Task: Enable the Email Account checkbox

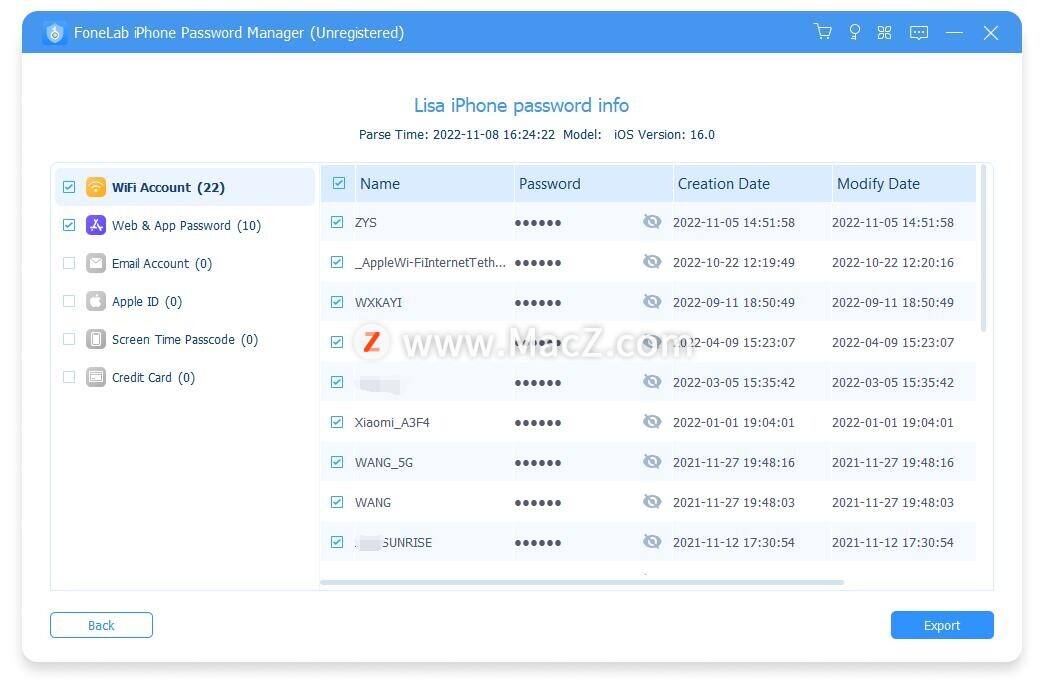Action: (x=69, y=263)
